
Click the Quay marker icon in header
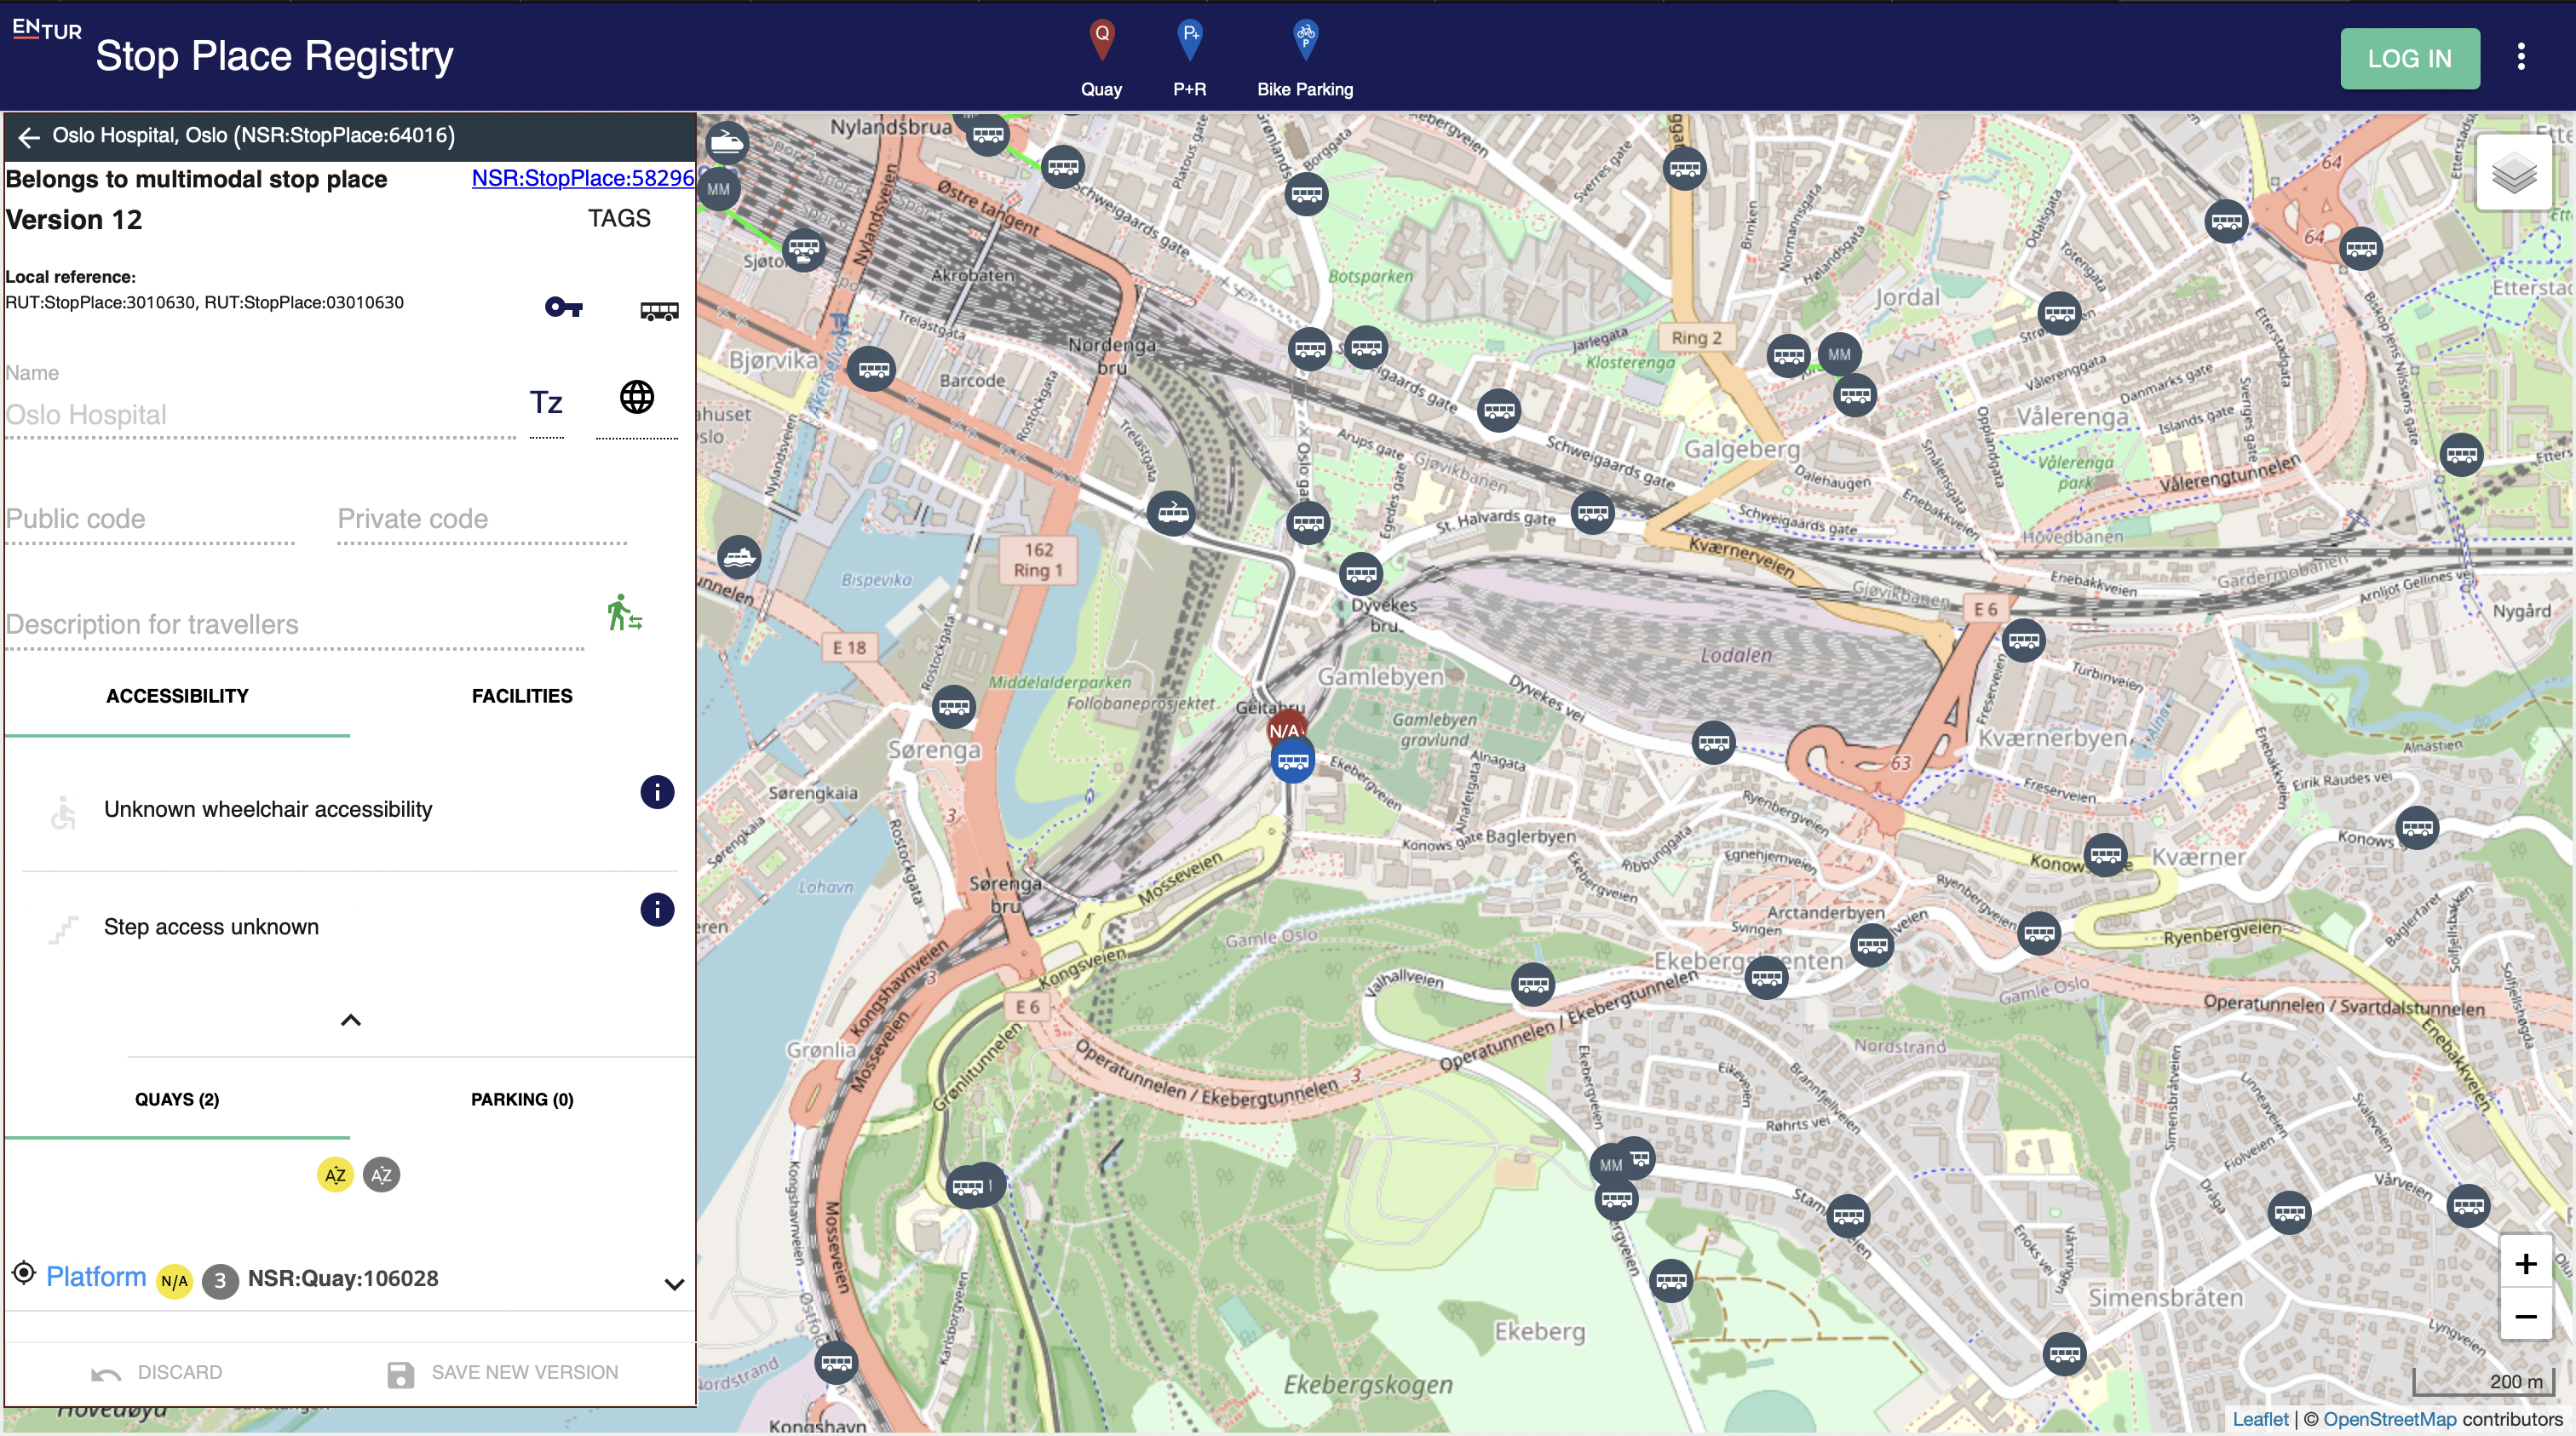pyautogui.click(x=1101, y=39)
